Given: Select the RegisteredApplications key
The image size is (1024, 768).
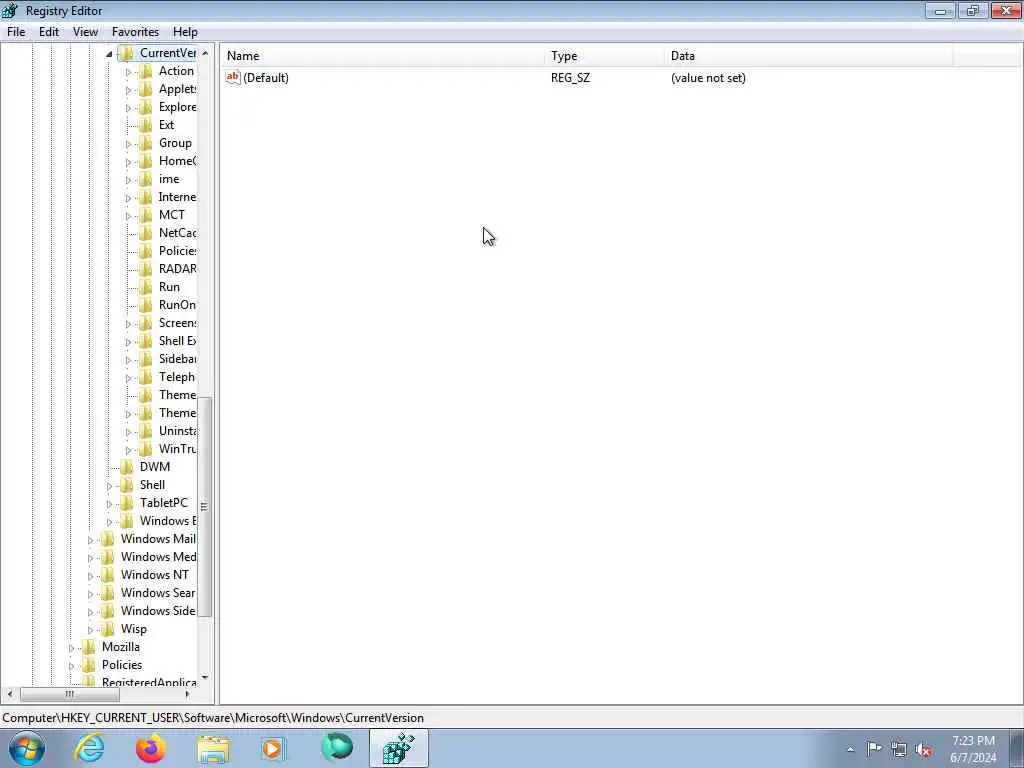Looking at the screenshot, I should [x=149, y=682].
